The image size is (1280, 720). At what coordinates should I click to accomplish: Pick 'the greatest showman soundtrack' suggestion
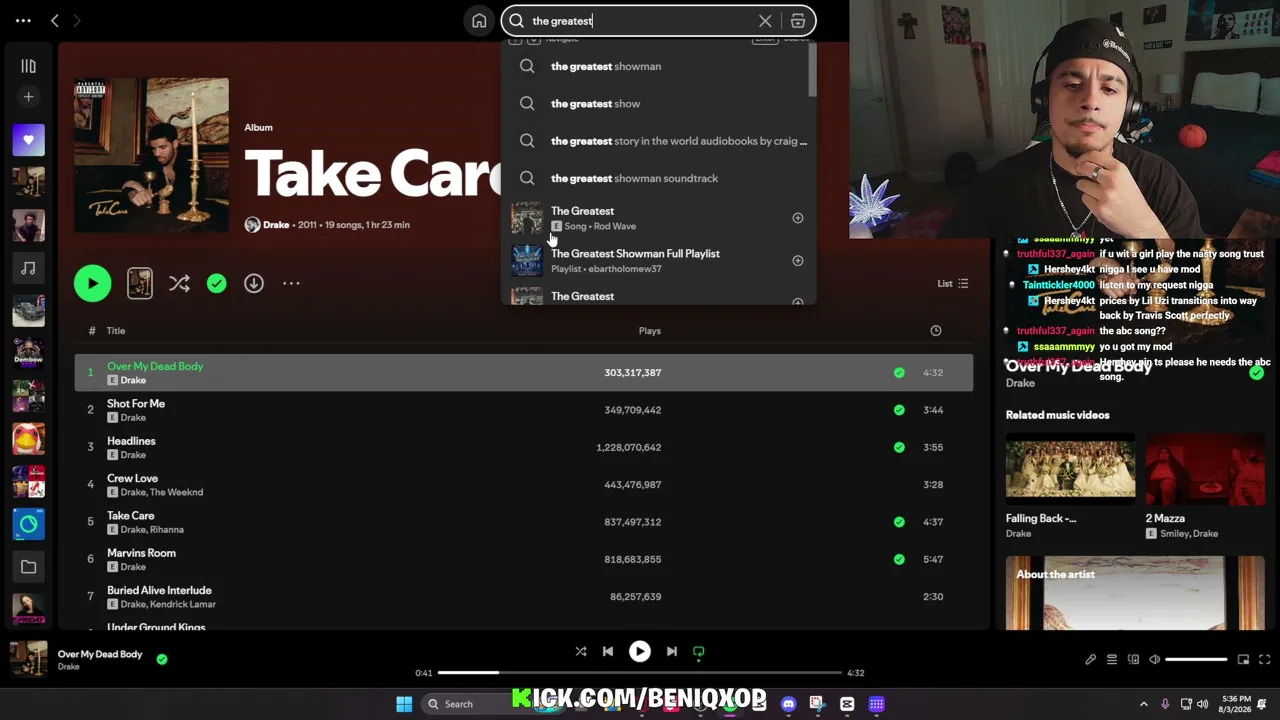[659, 178]
